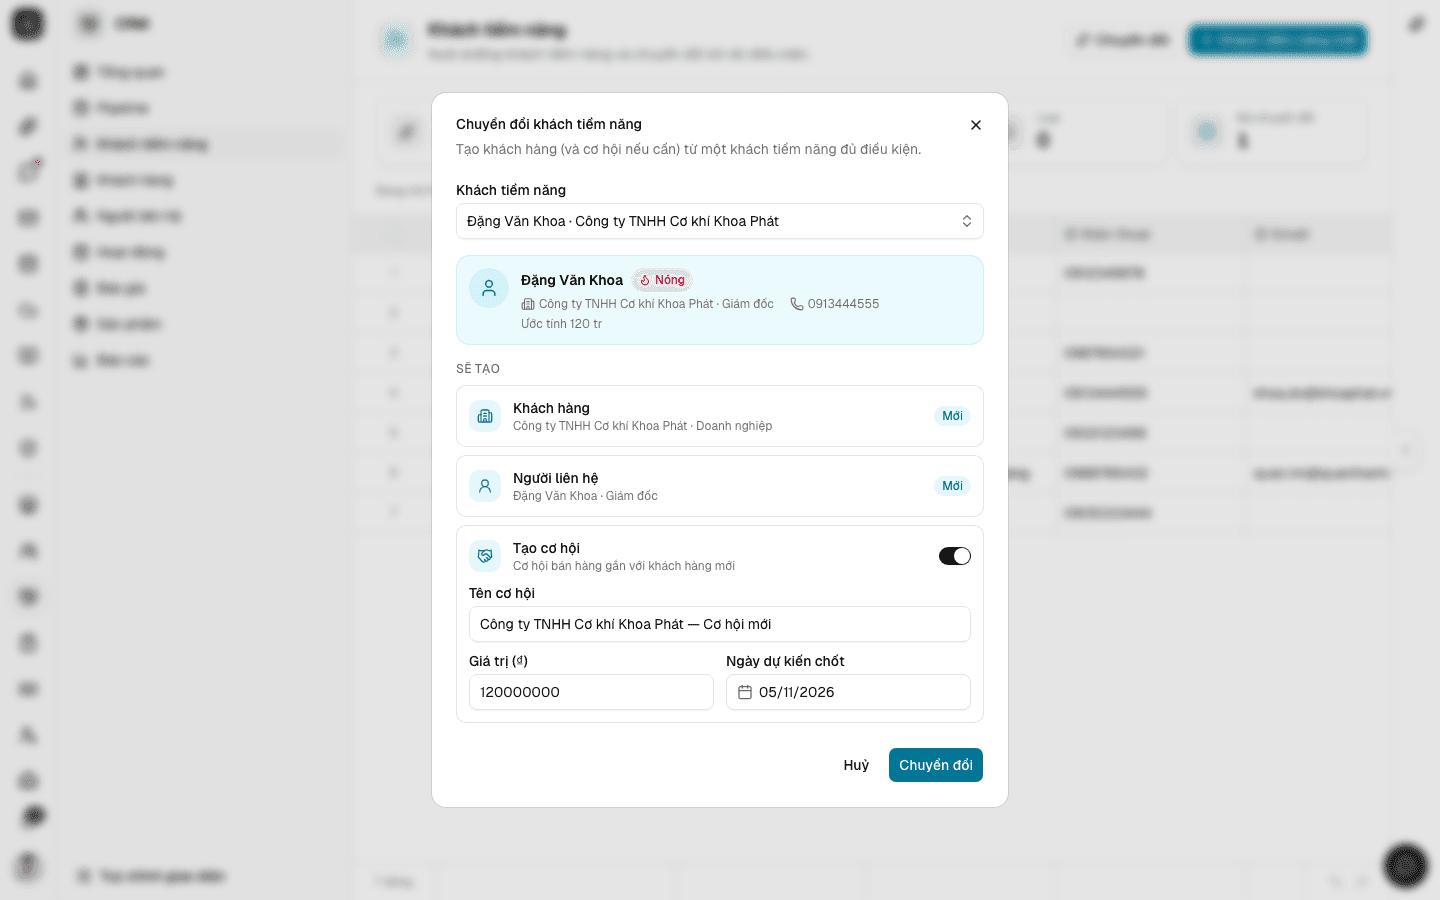Click the building icon before Công ty TNHH in lead card
This screenshot has width=1440, height=900.
pyautogui.click(x=528, y=304)
